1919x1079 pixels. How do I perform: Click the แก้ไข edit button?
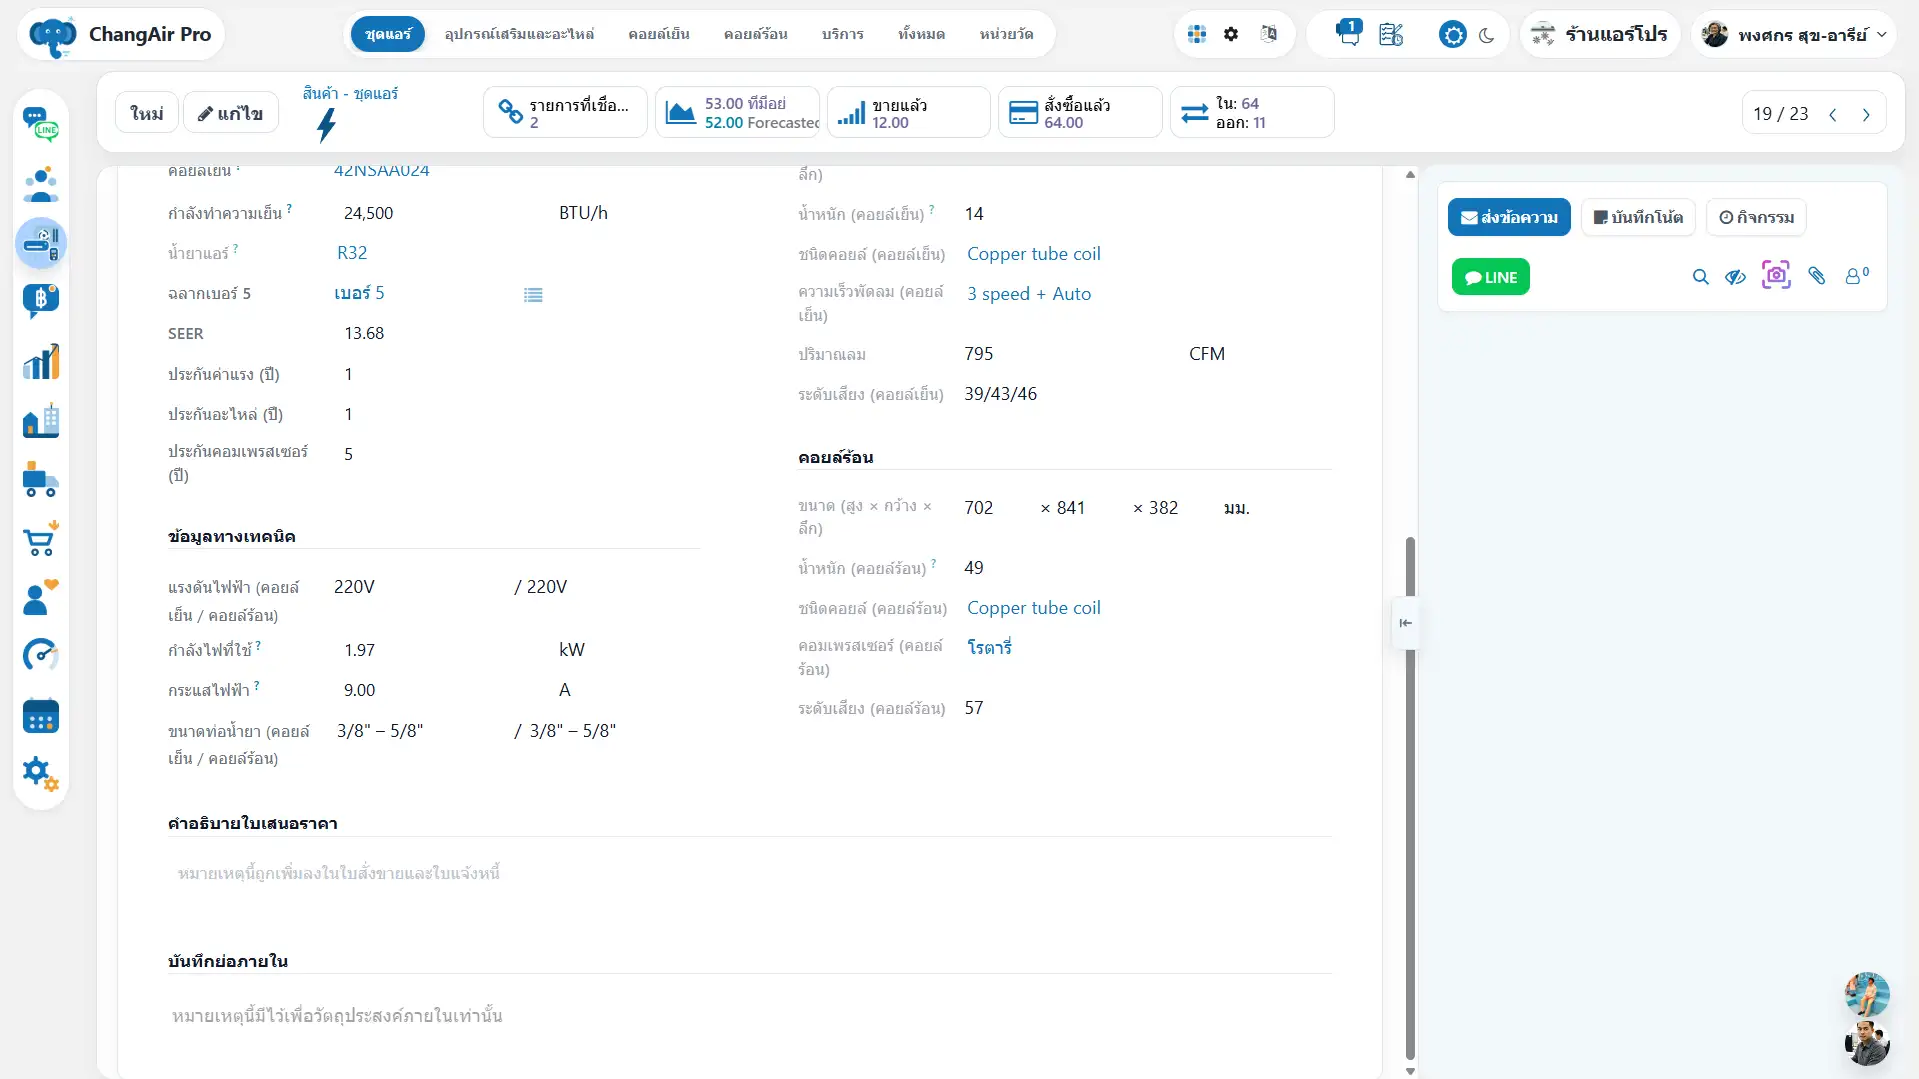point(231,113)
